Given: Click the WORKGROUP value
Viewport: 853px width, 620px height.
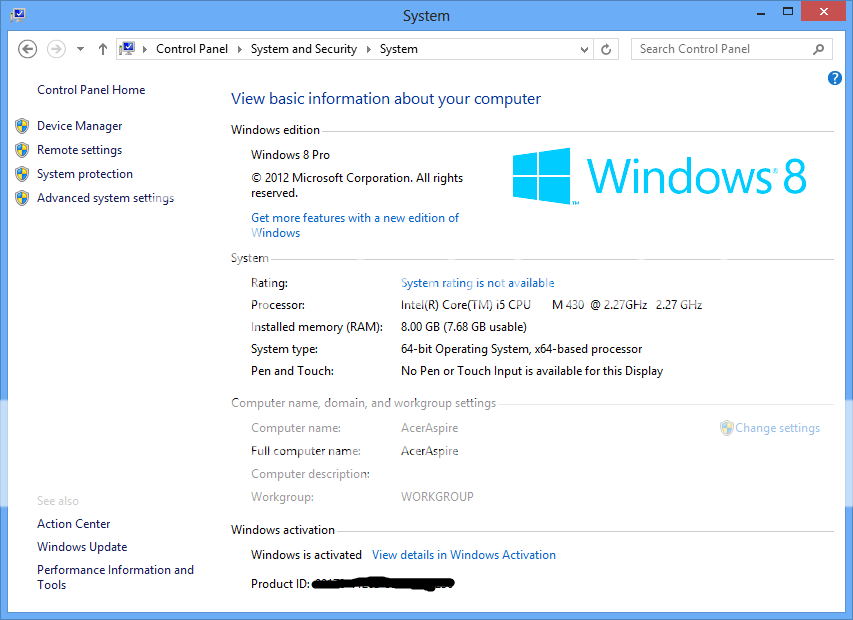Looking at the screenshot, I should tap(437, 497).
